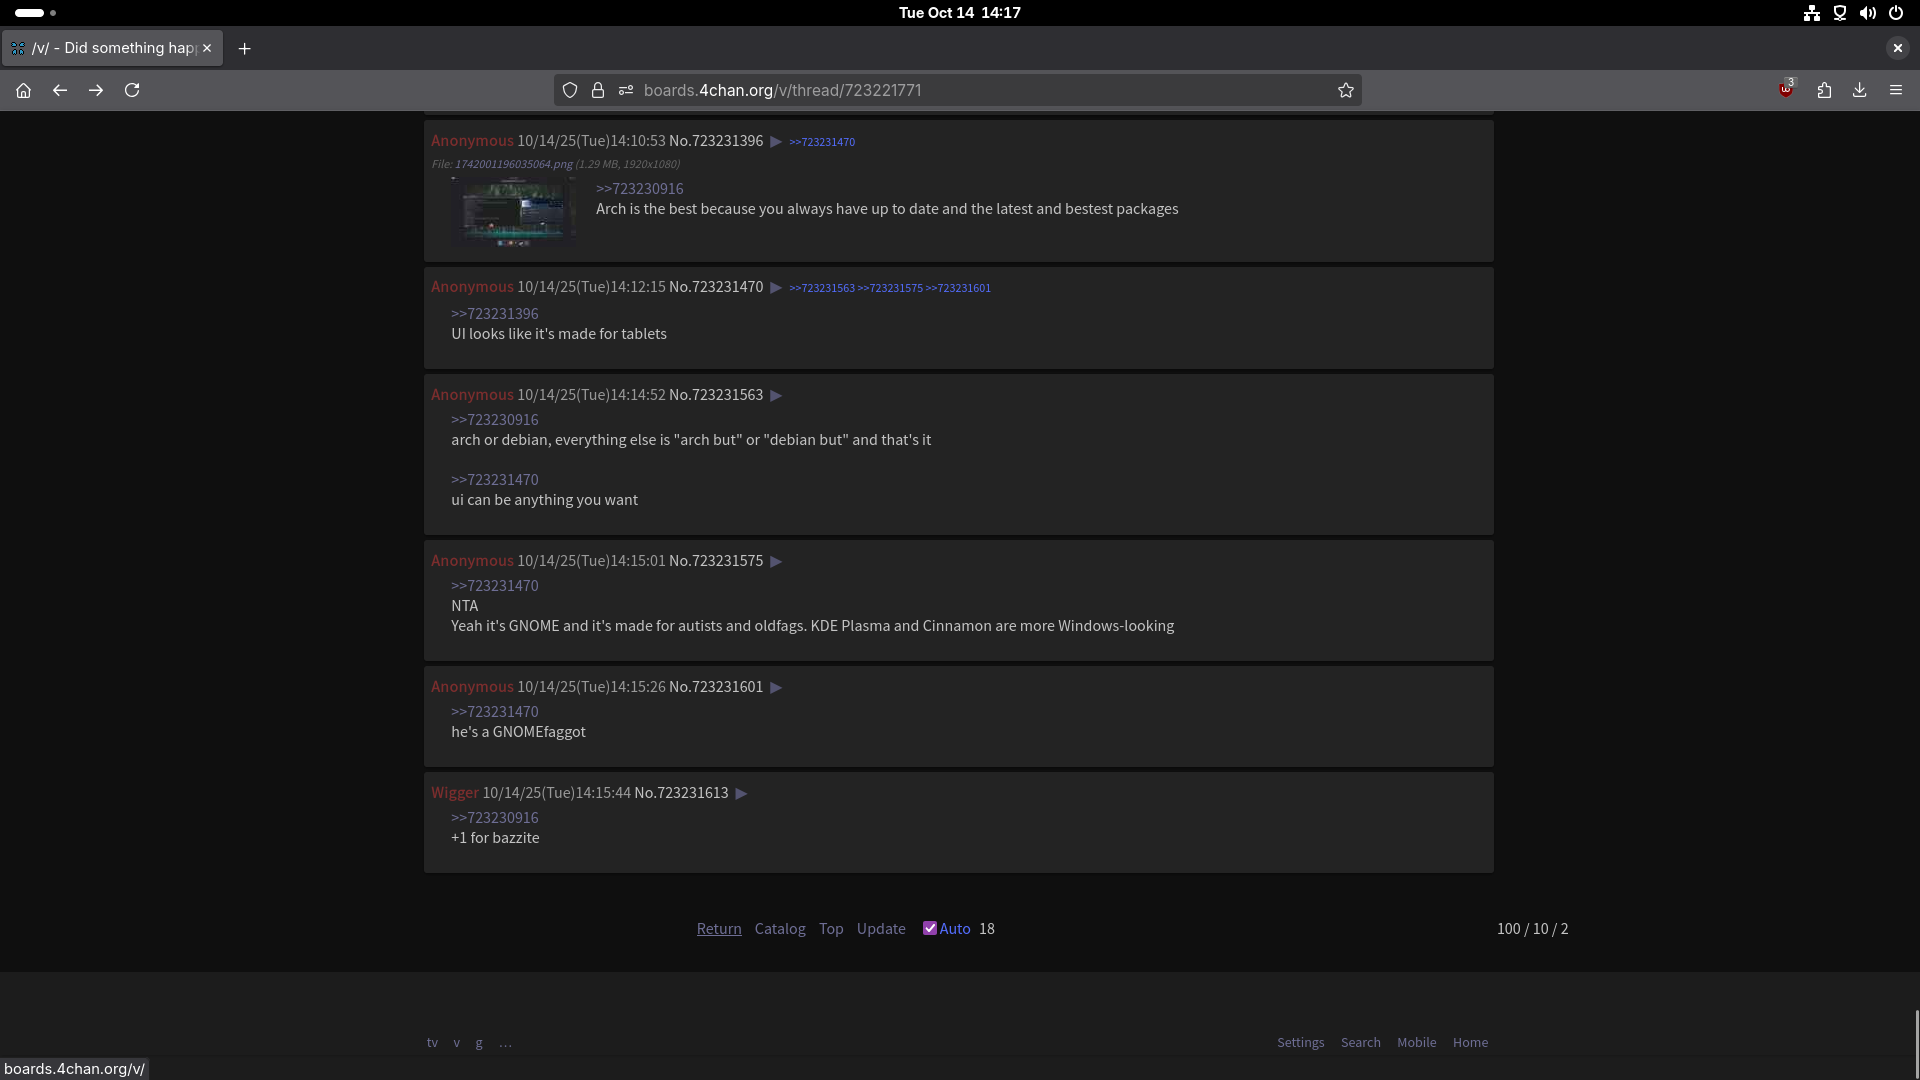Bookmark this page with the star icon
The width and height of the screenshot is (1920, 1080).
[1346, 90]
